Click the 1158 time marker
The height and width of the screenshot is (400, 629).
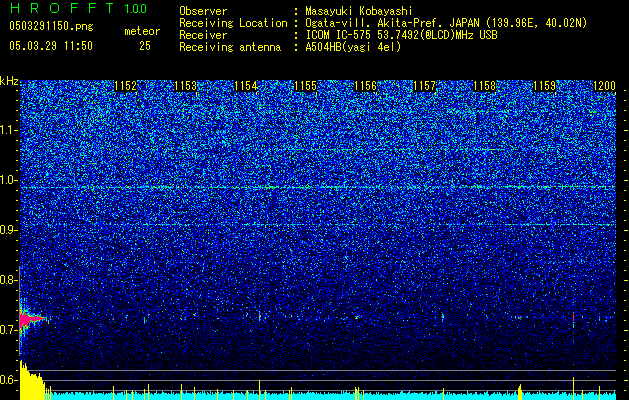tap(485, 86)
